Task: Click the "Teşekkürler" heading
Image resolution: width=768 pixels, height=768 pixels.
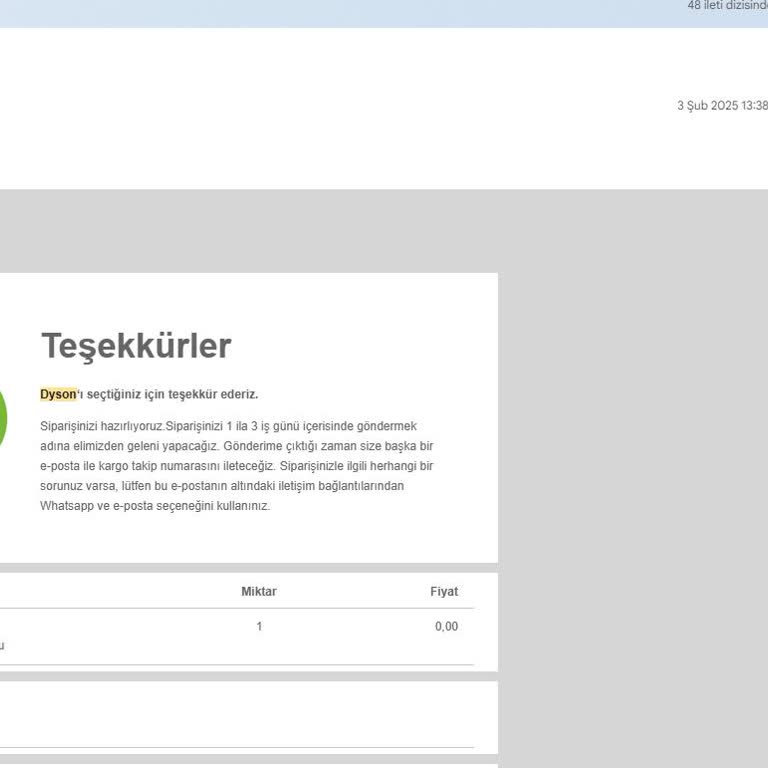Action: [x=136, y=346]
